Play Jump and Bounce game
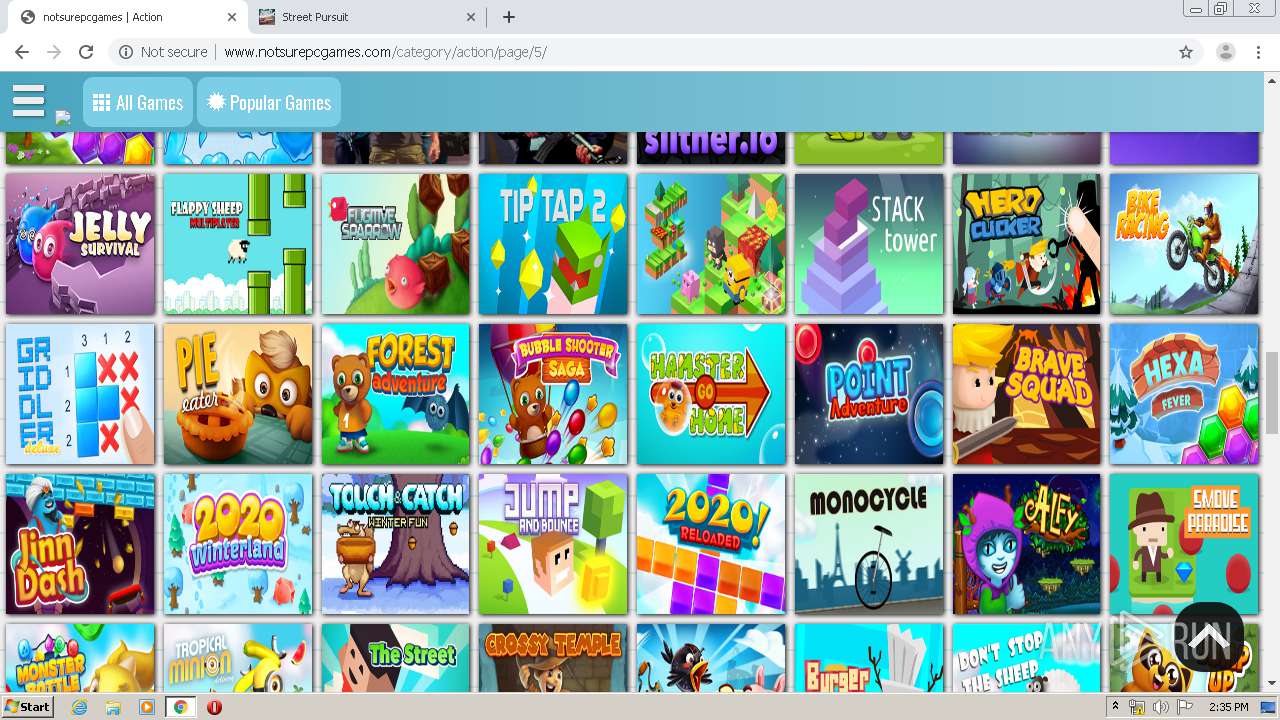Viewport: 1280px width, 720px height. coord(553,544)
